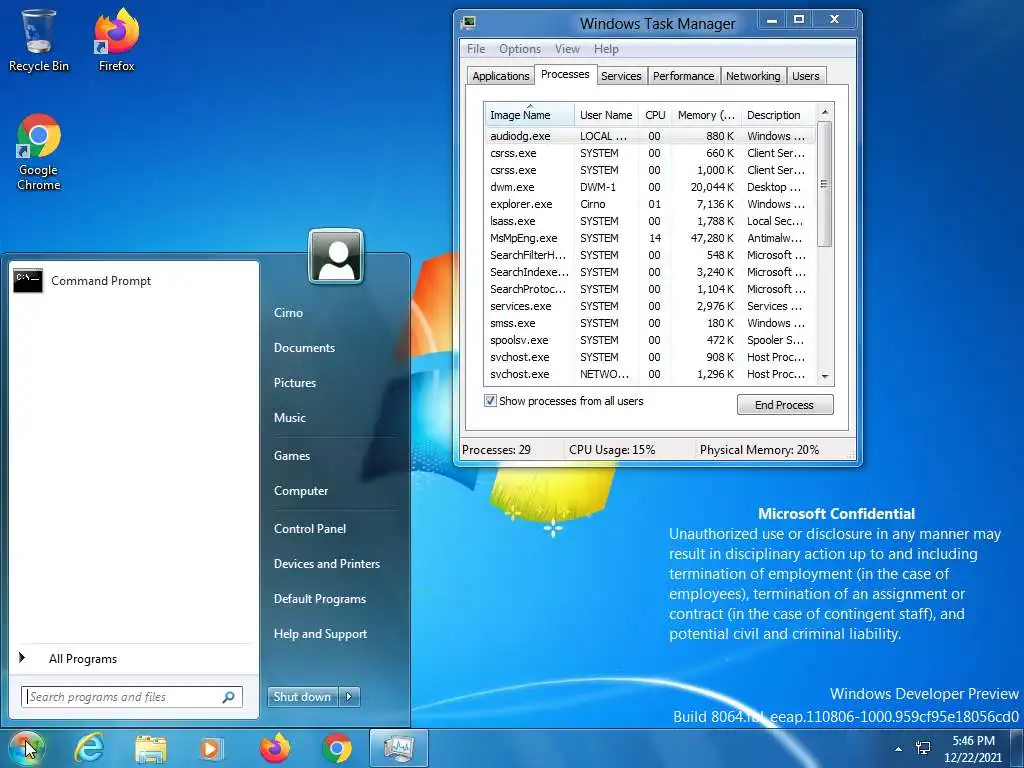Open Cirno user folder link
Screen dimensions: 1024x768
click(x=289, y=313)
